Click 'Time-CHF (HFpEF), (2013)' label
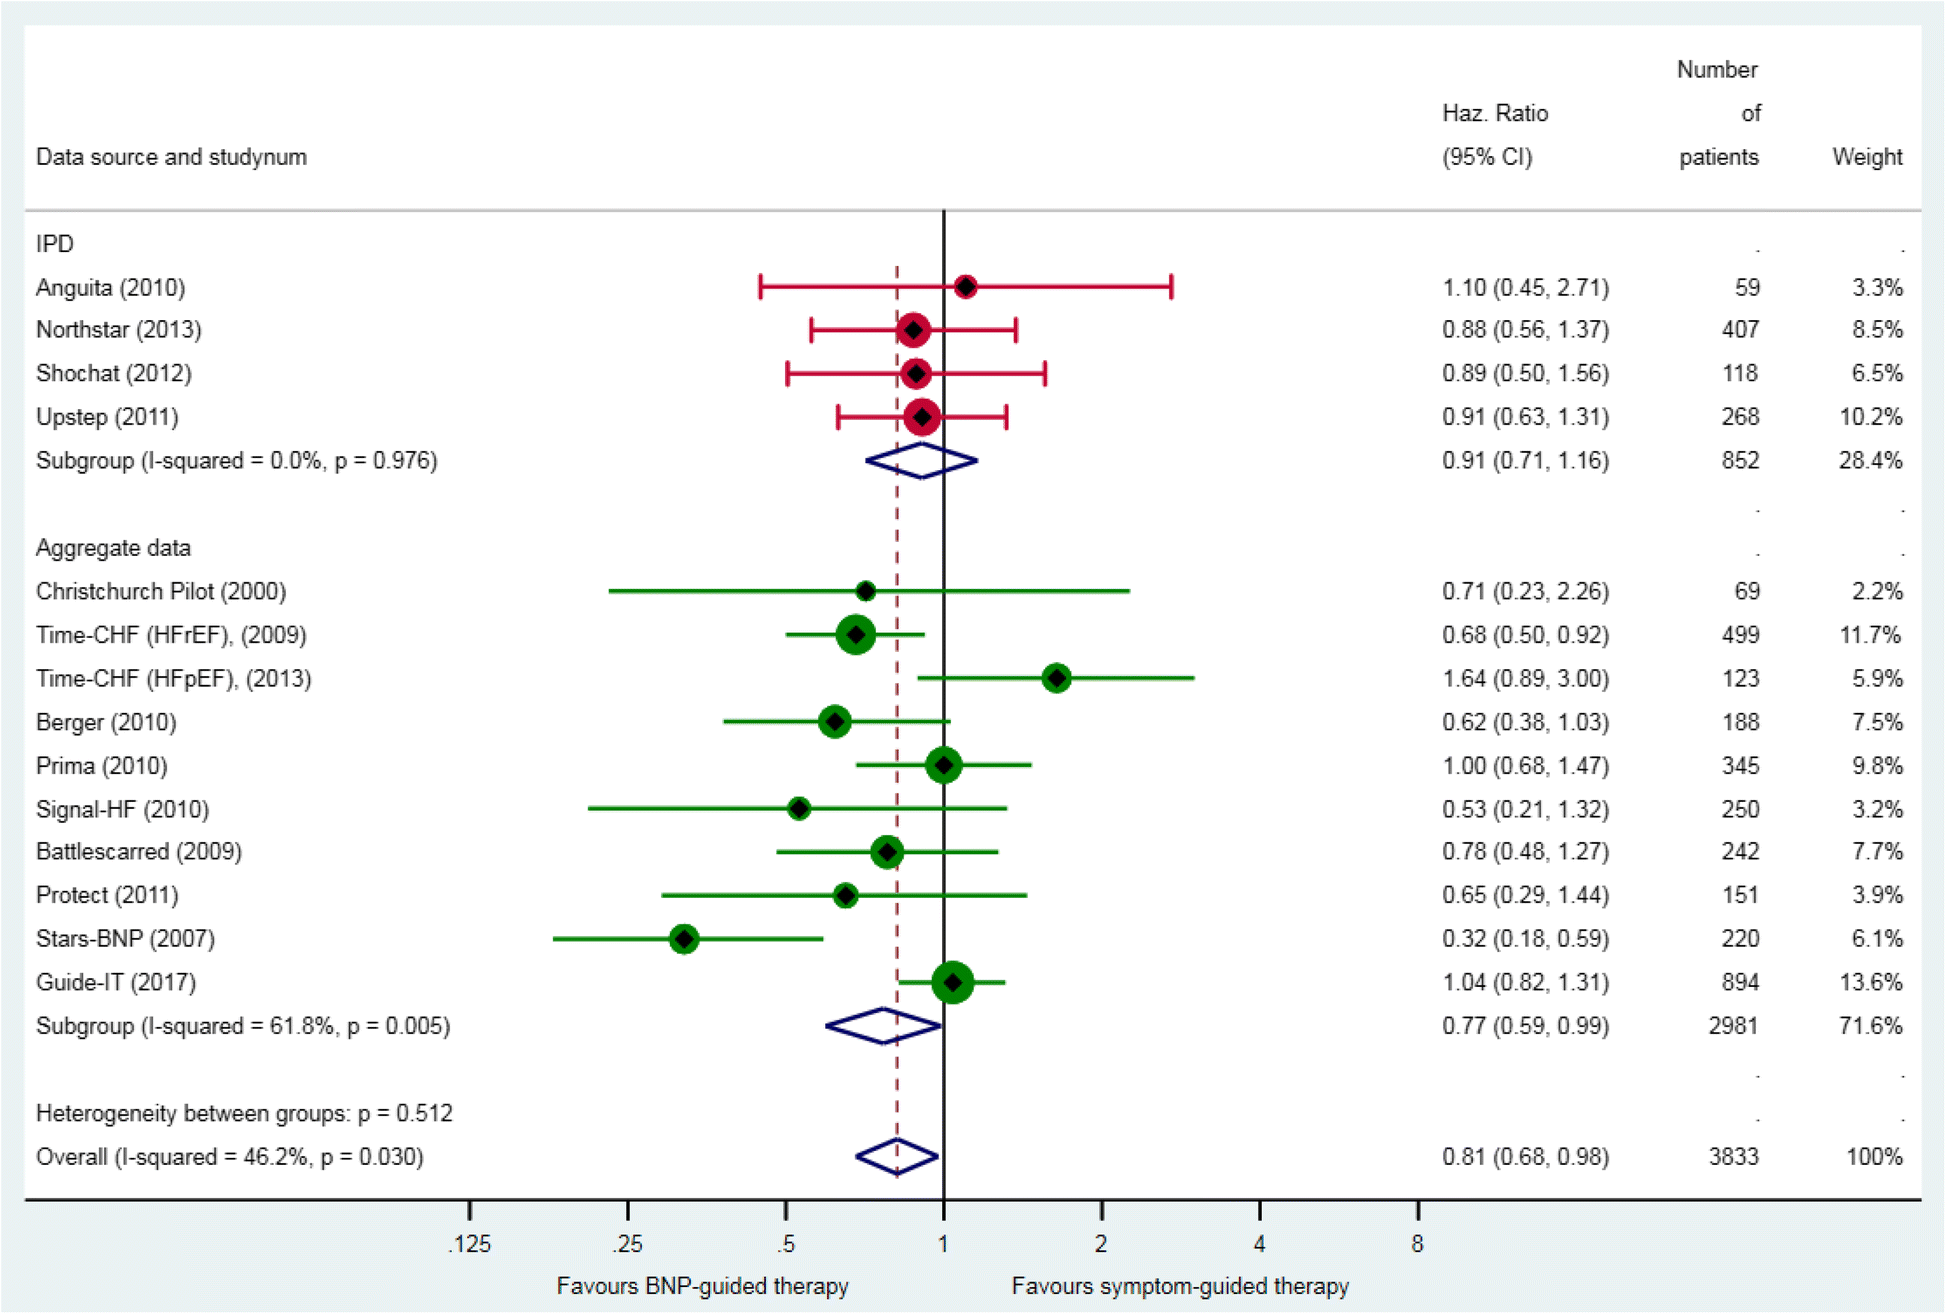 [x=173, y=679]
